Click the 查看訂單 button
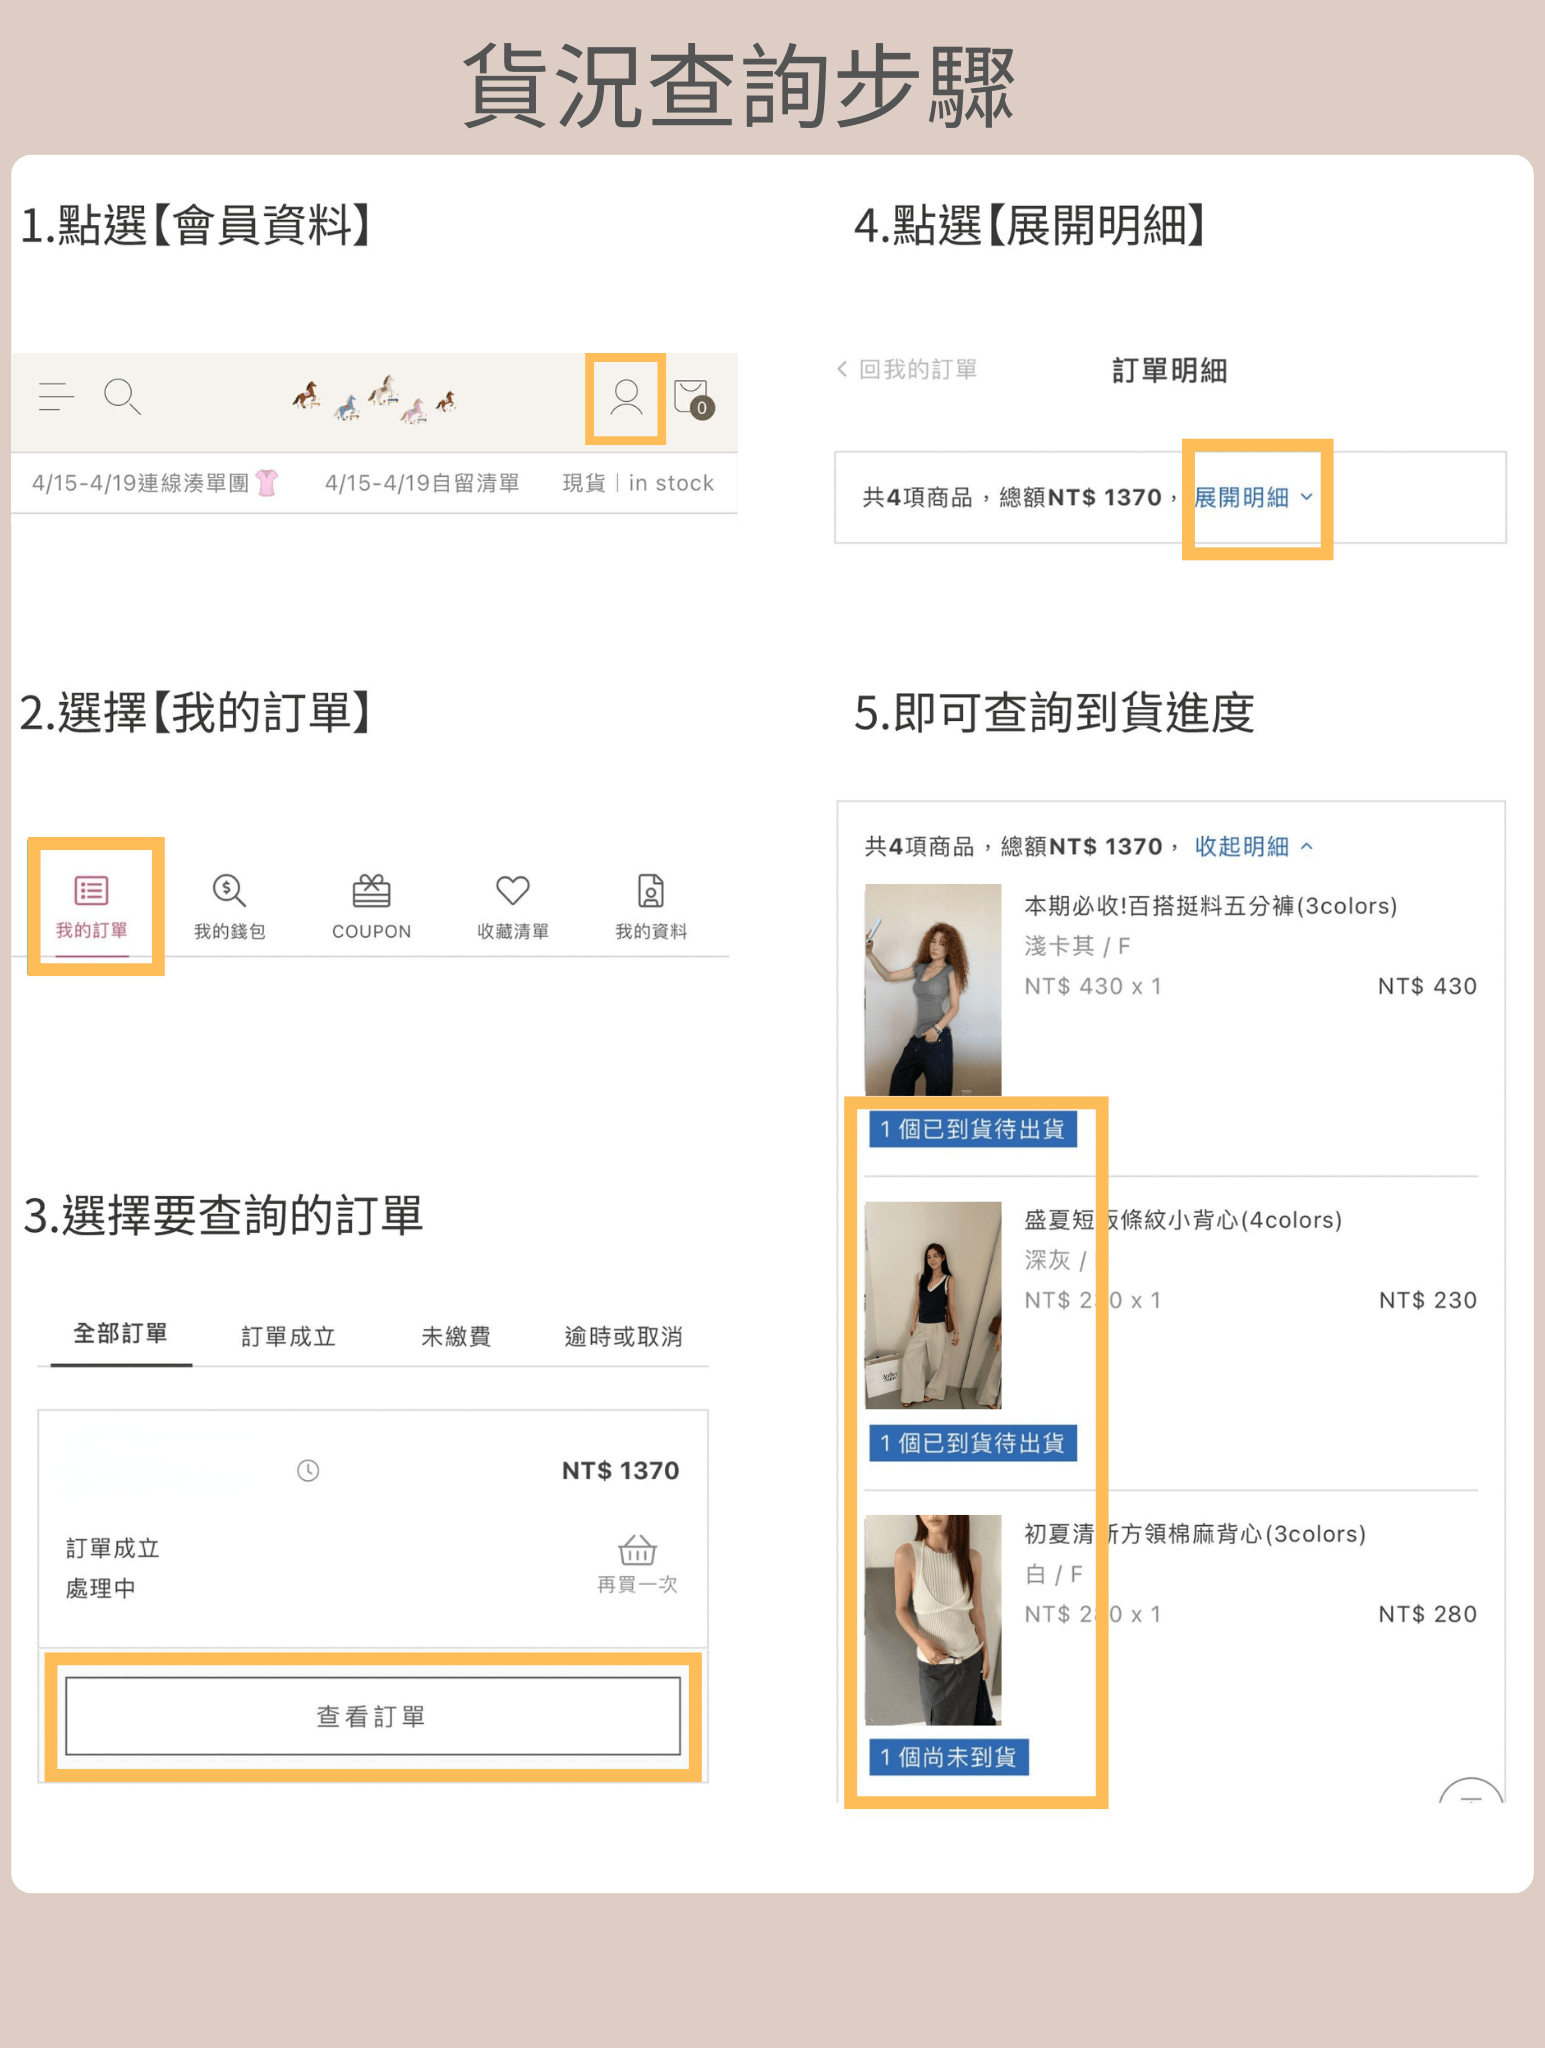 click(372, 1716)
